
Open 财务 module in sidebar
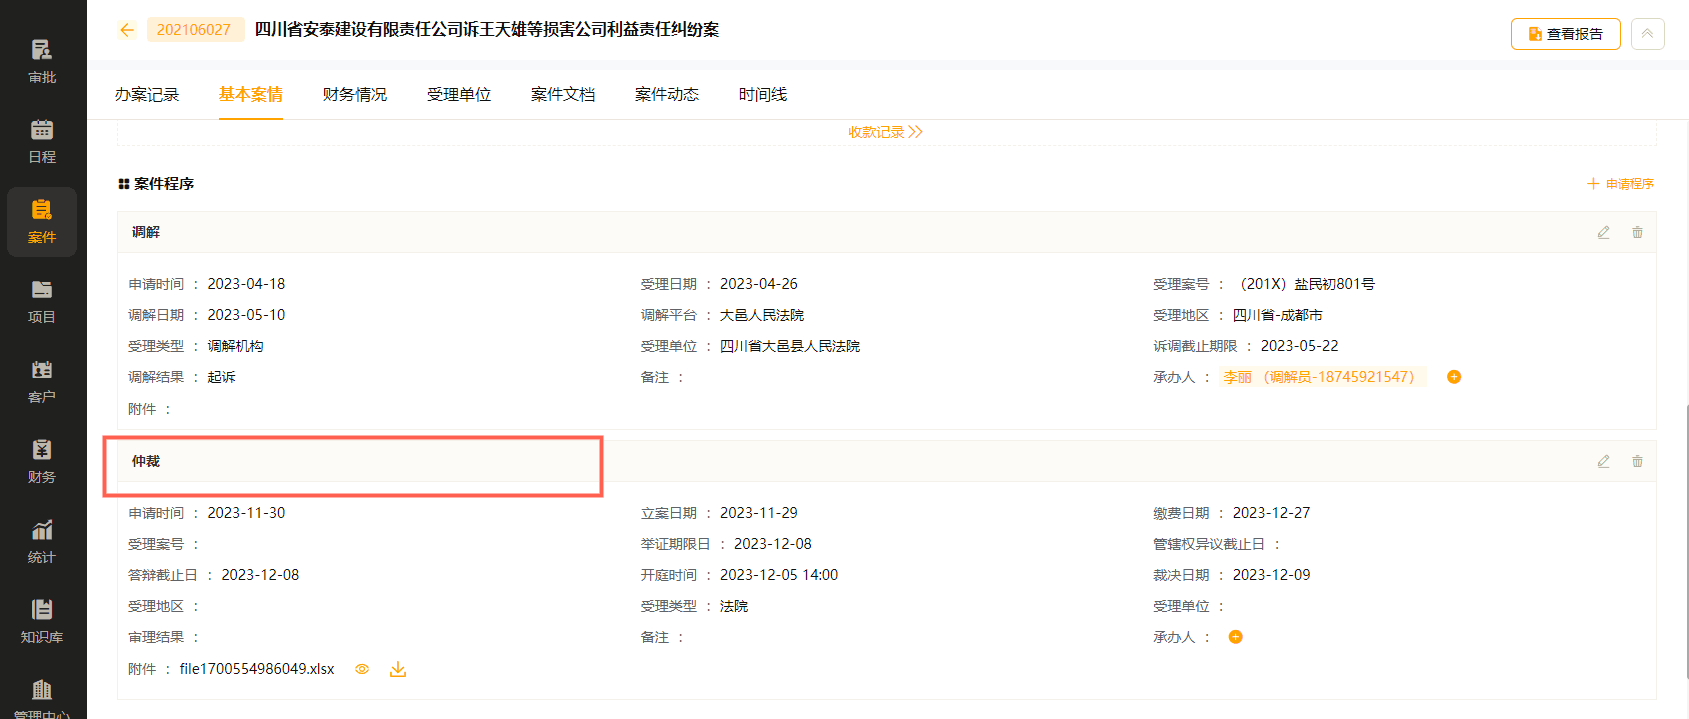click(42, 461)
